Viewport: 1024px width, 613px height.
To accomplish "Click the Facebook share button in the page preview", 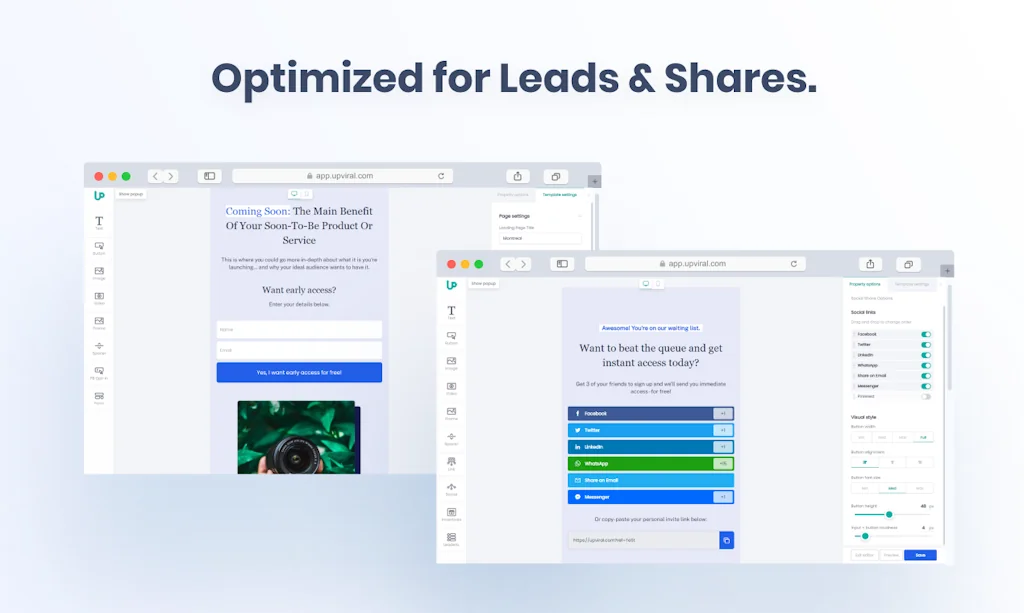I will pos(650,413).
